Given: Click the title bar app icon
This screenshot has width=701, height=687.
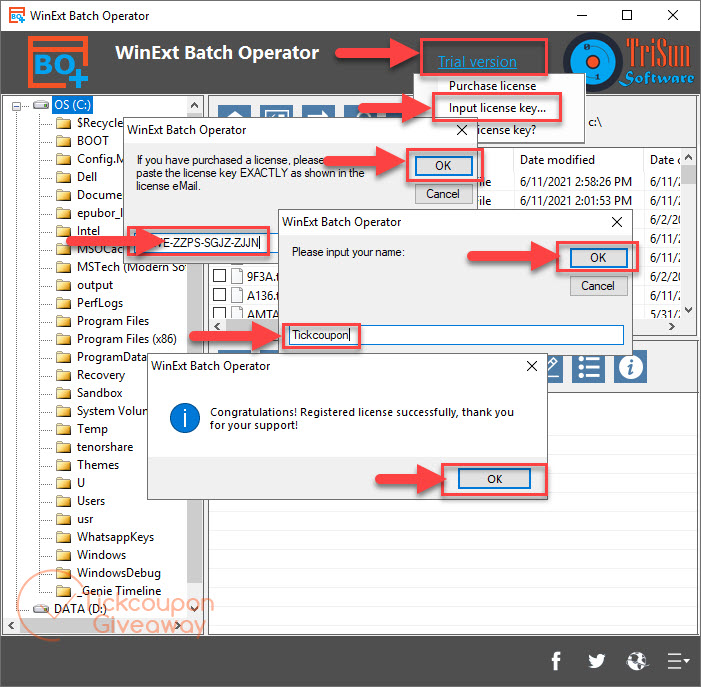Looking at the screenshot, I should tap(17, 16).
